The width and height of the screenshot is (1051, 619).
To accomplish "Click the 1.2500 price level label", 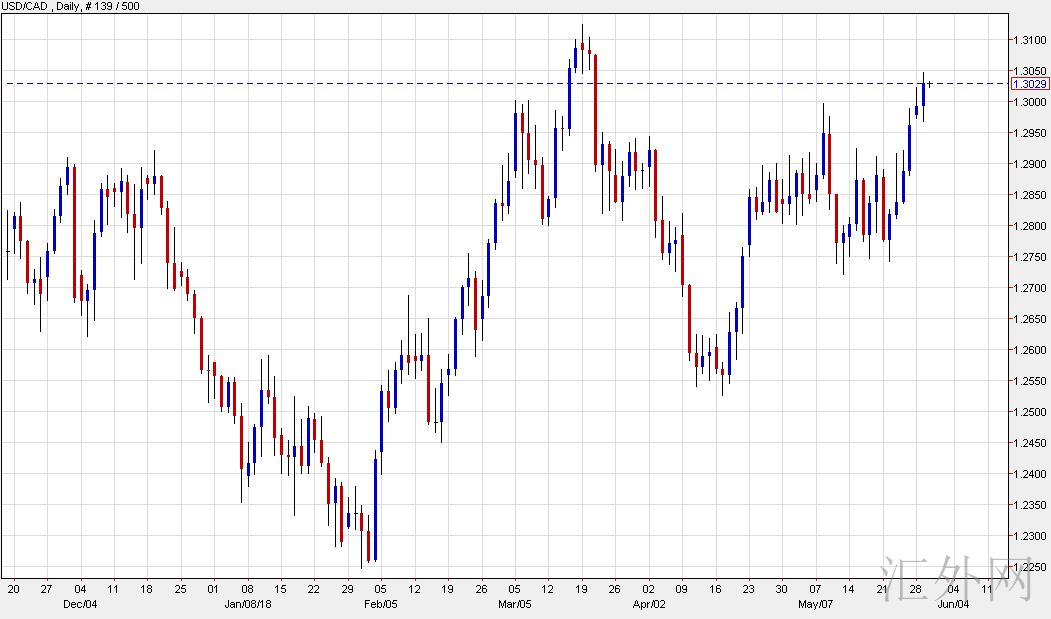I will click(1028, 412).
